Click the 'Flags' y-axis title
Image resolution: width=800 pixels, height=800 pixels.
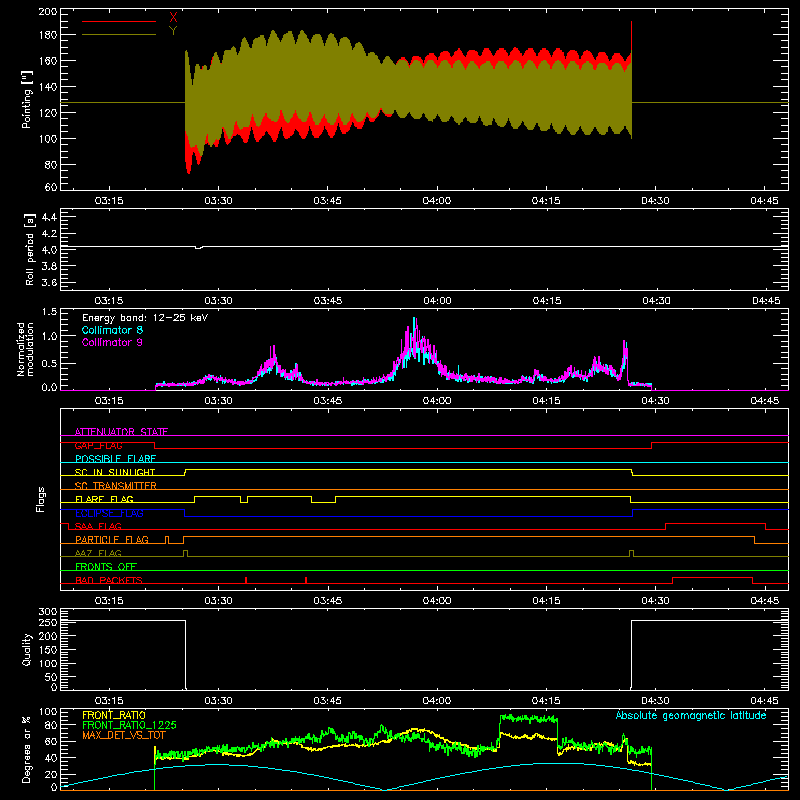point(41,499)
